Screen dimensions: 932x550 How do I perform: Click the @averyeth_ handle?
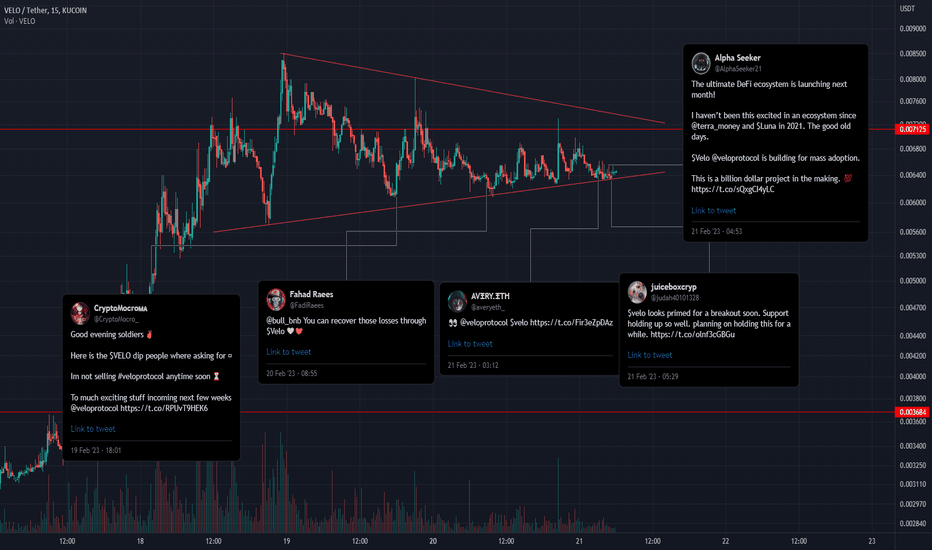point(487,307)
